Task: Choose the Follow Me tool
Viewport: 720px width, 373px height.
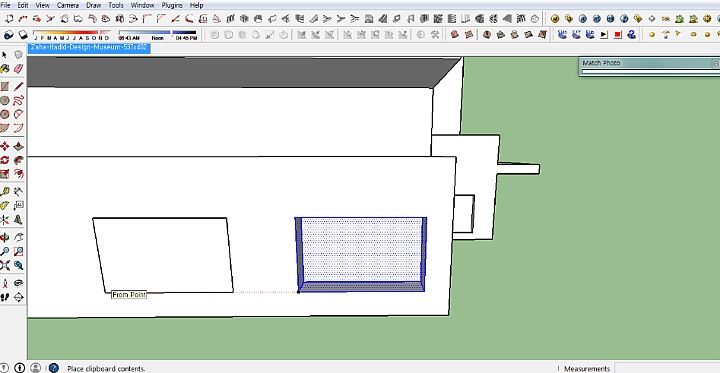Action: pyautogui.click(x=18, y=160)
